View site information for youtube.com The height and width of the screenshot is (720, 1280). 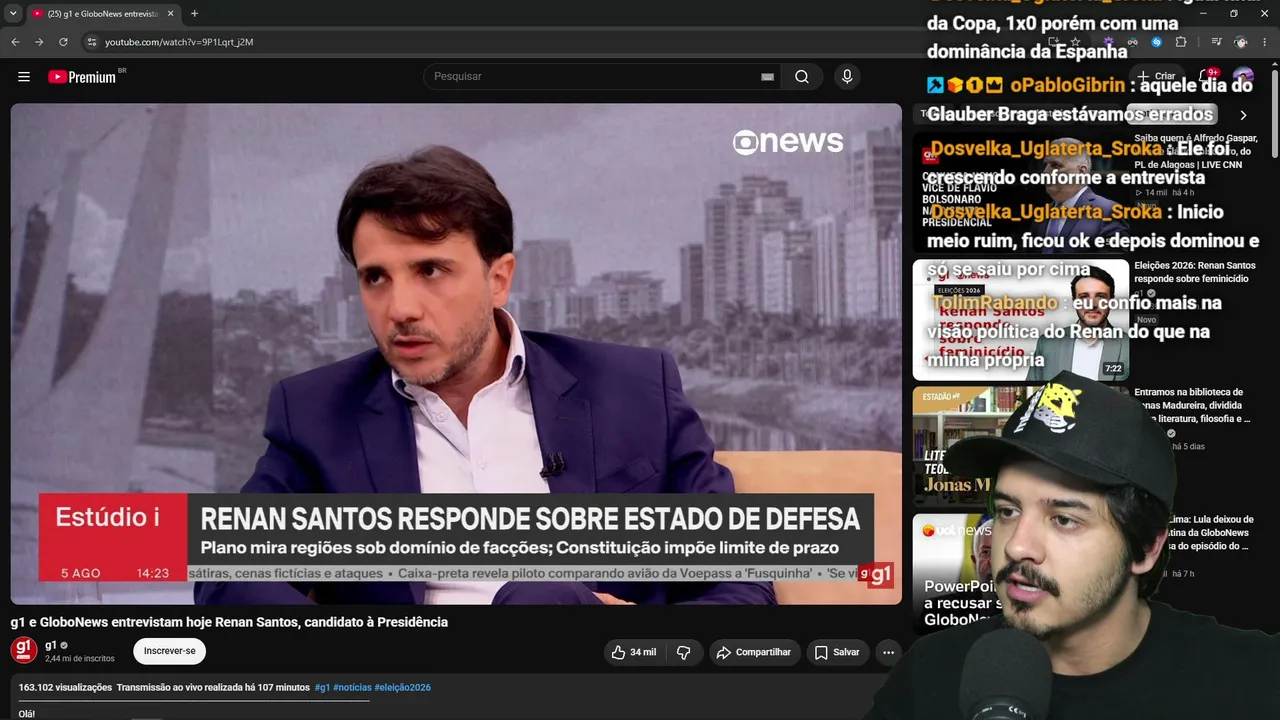coord(91,42)
